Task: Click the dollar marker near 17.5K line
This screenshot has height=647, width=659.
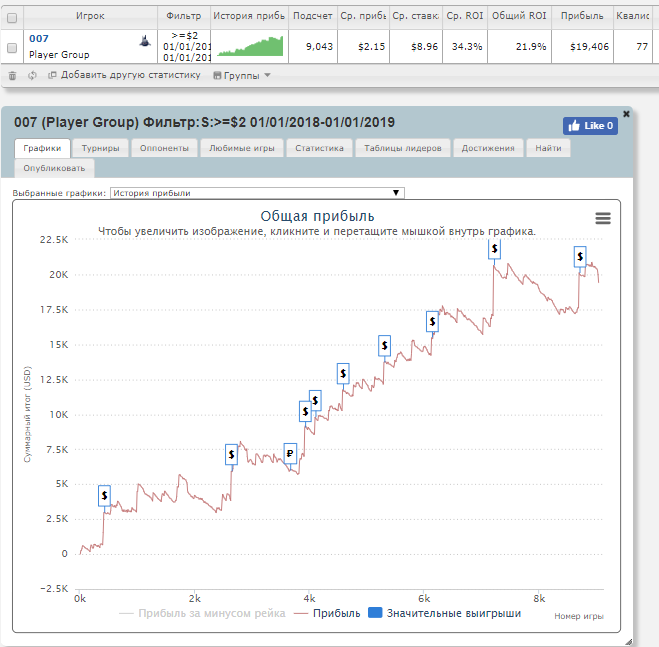Action: coord(432,322)
